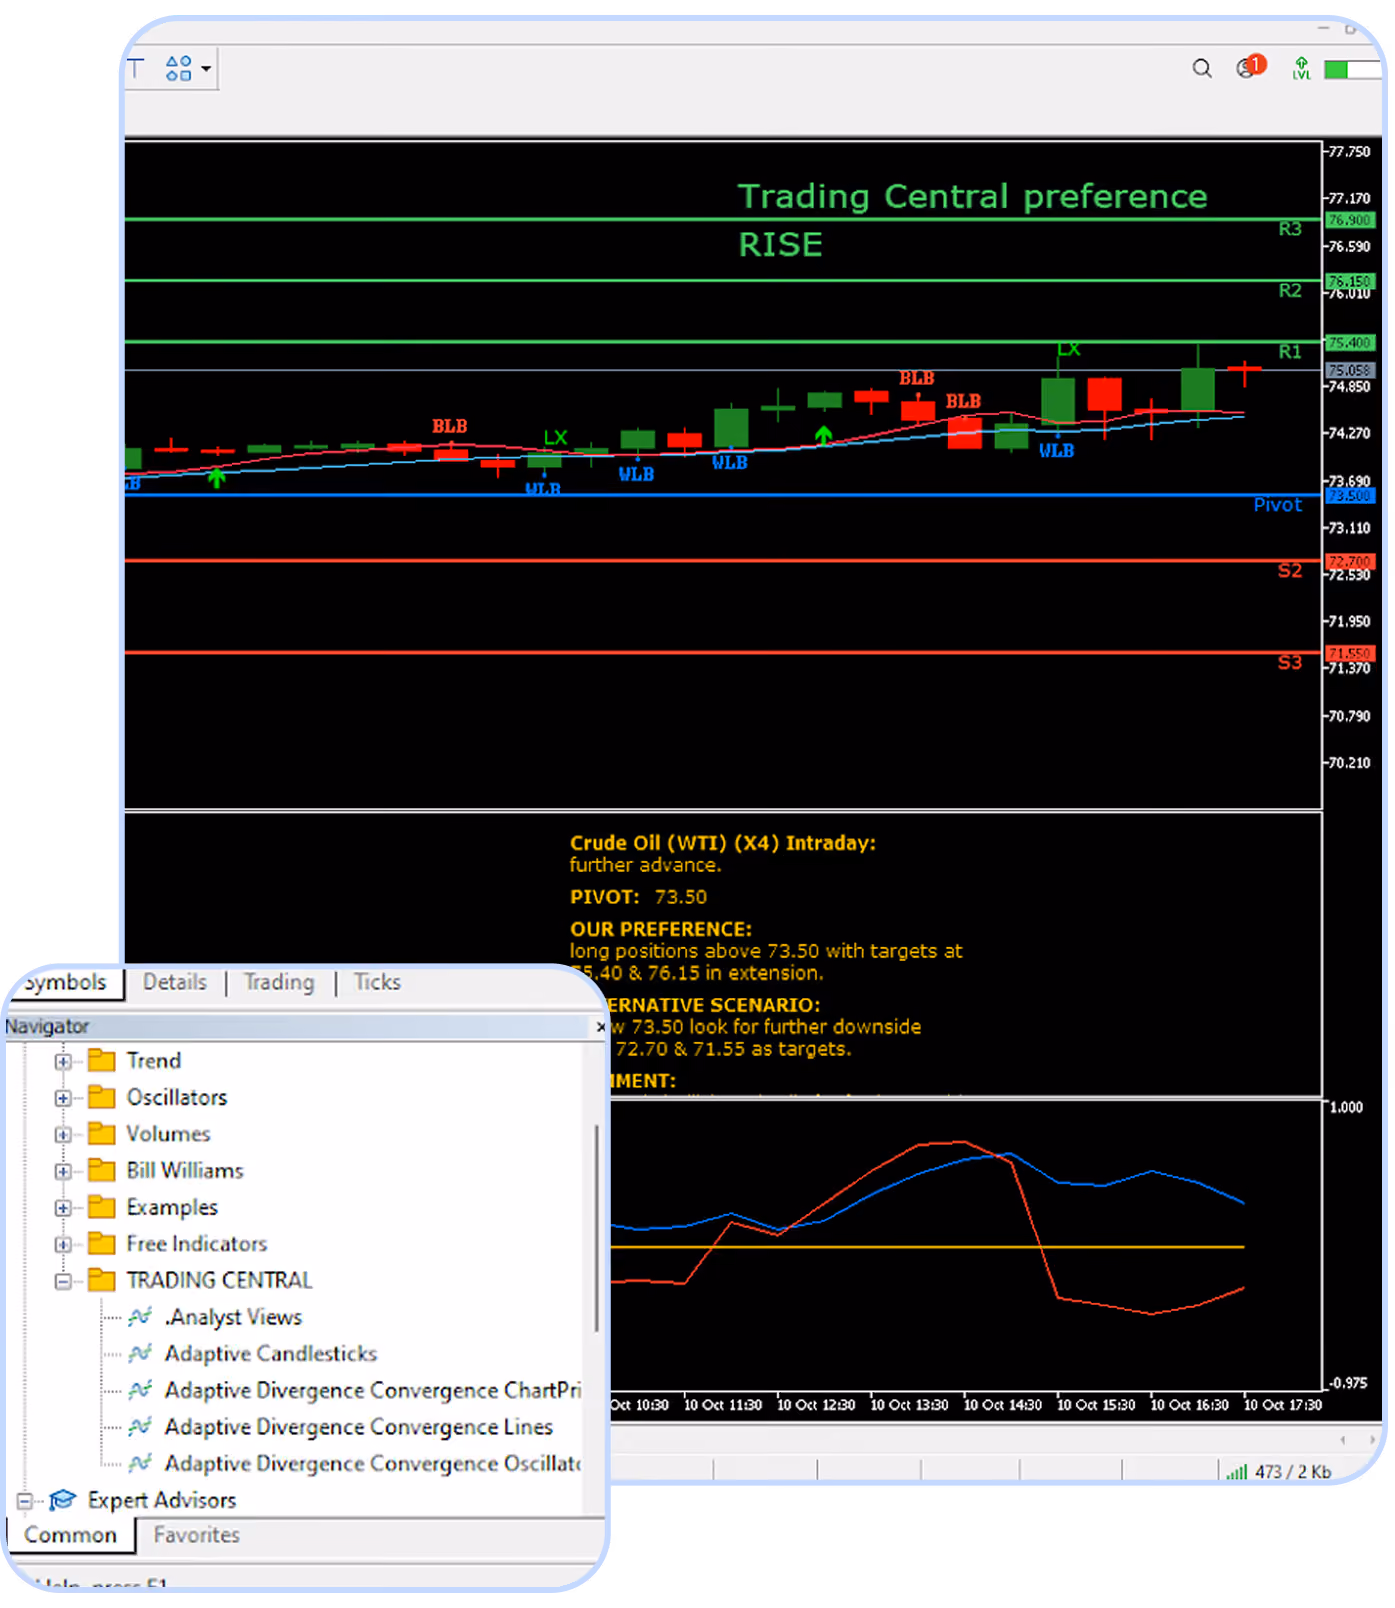This screenshot has width=1395, height=1608.
Task: Select the Expert Advisors tree item
Action: [x=162, y=1500]
